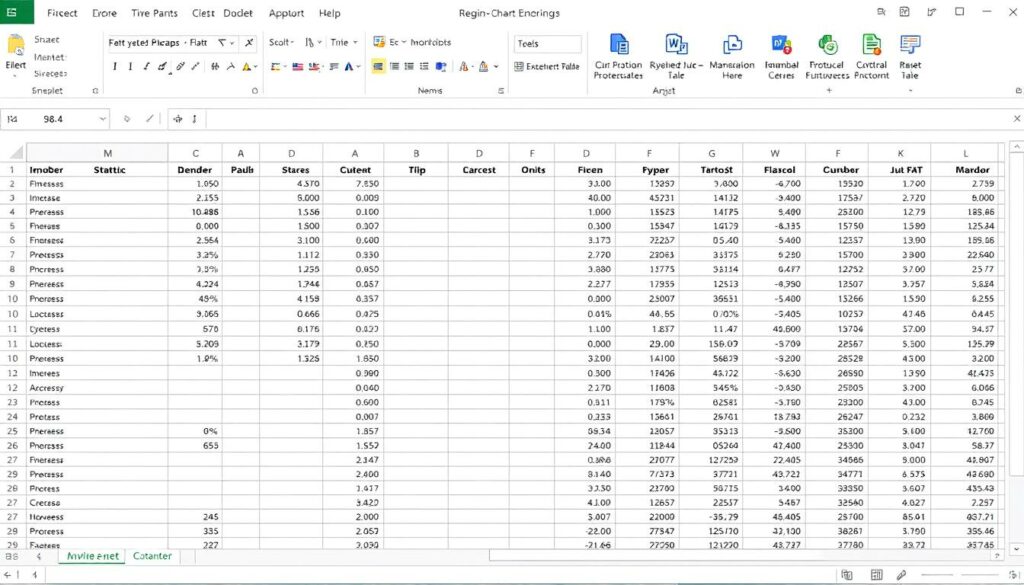
Task: Click the Frotucal Futtweces green icon
Action: (x=827, y=44)
